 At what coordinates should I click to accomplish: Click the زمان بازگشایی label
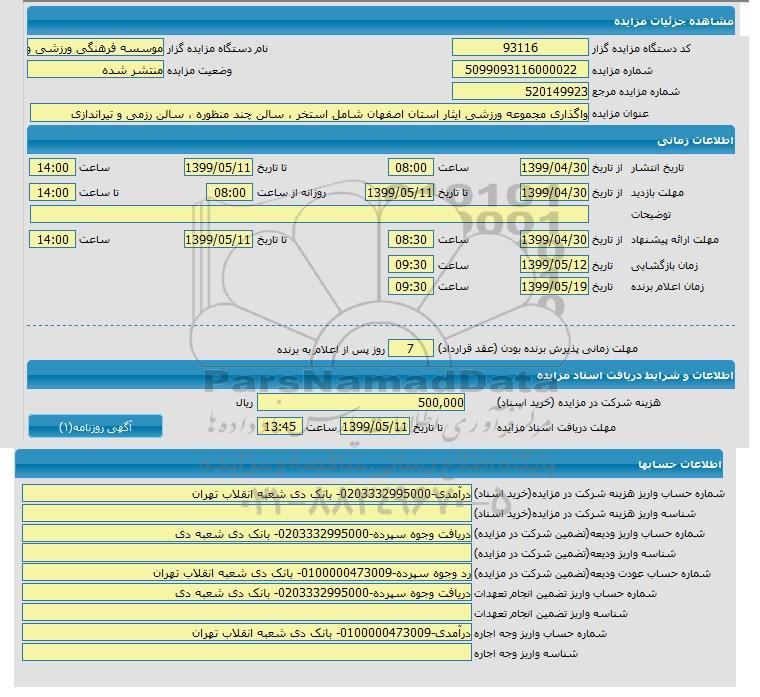(664, 266)
